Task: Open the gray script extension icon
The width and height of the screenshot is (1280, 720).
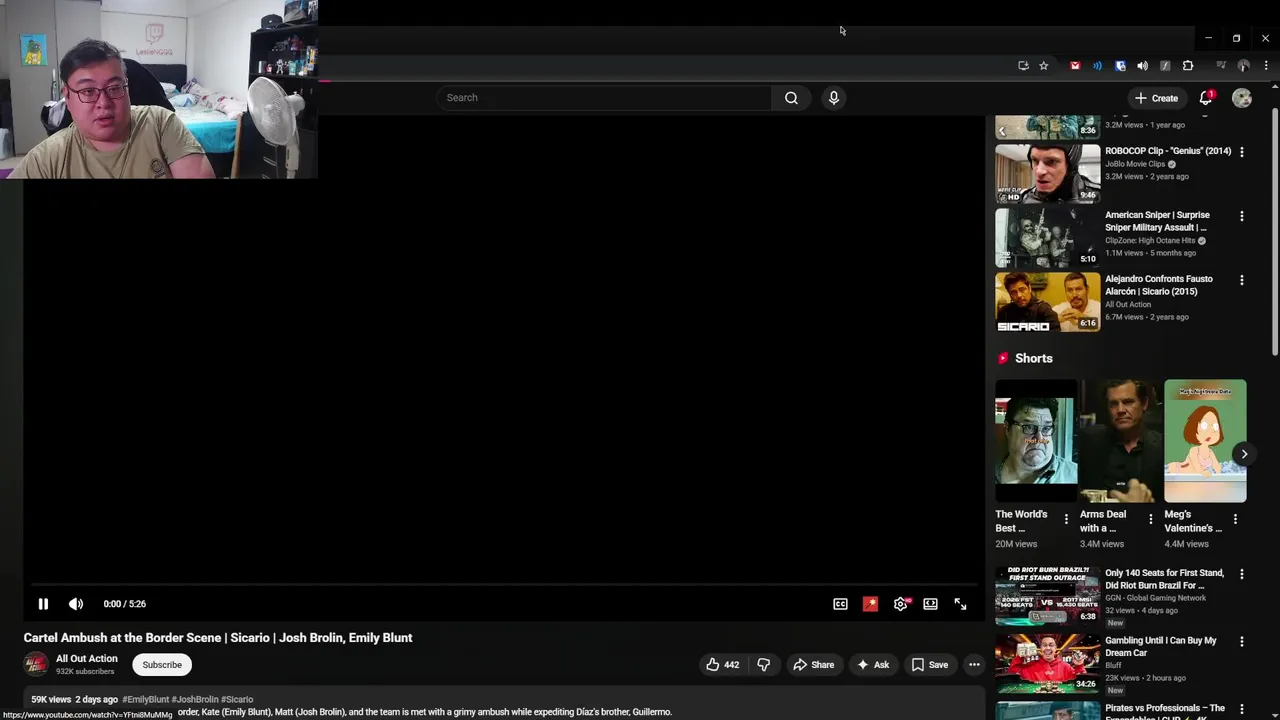Action: pos(1165,66)
